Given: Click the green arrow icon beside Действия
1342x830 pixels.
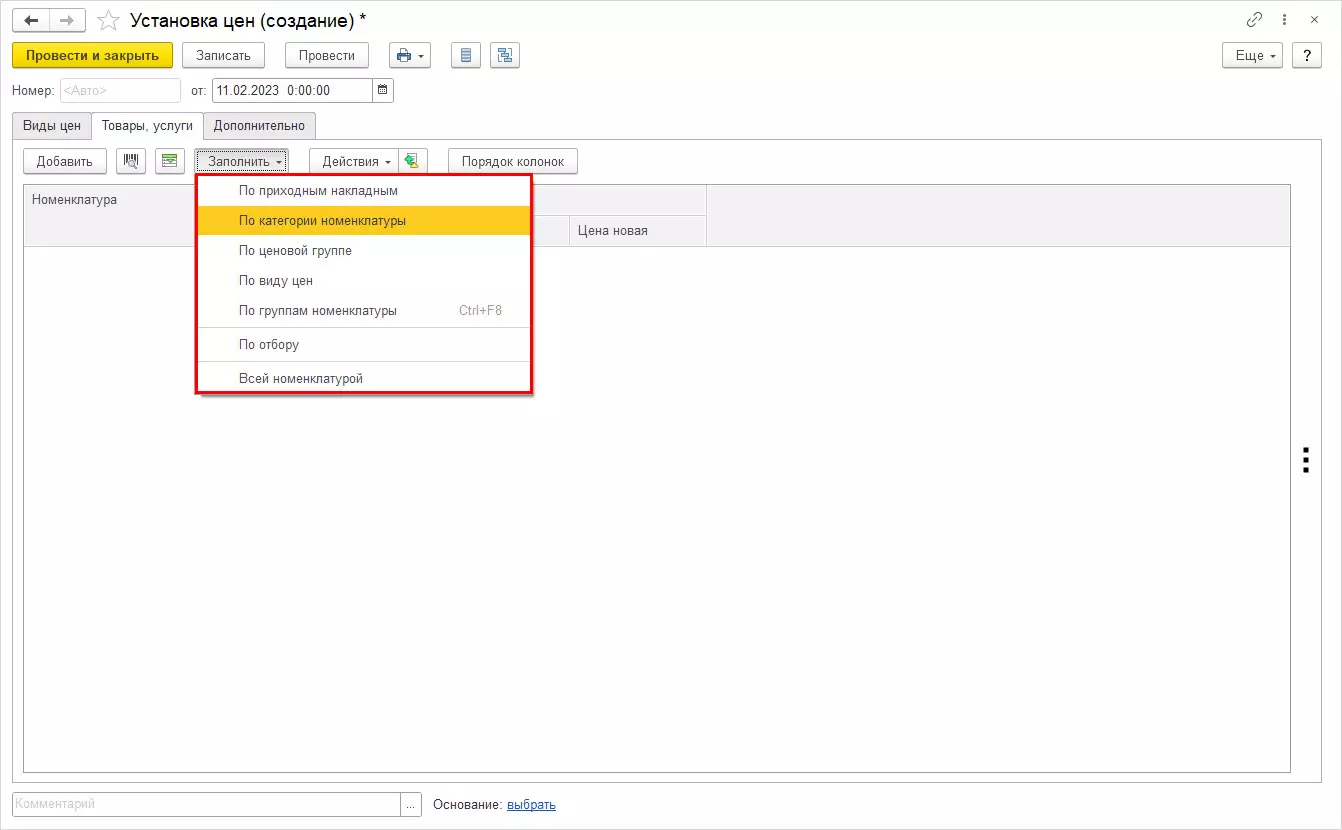Looking at the screenshot, I should coord(412,161).
